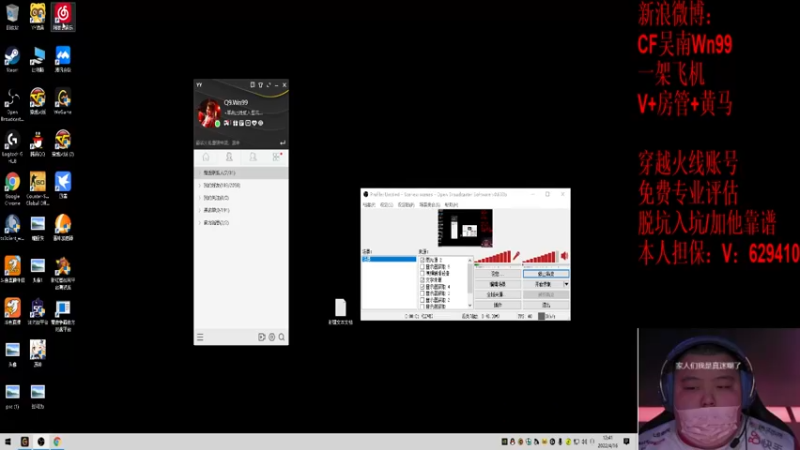The image size is (800, 450).
Task: Launch Counter-Strike Global Offensive desktop shortcut
Action: pyautogui.click(x=37, y=189)
